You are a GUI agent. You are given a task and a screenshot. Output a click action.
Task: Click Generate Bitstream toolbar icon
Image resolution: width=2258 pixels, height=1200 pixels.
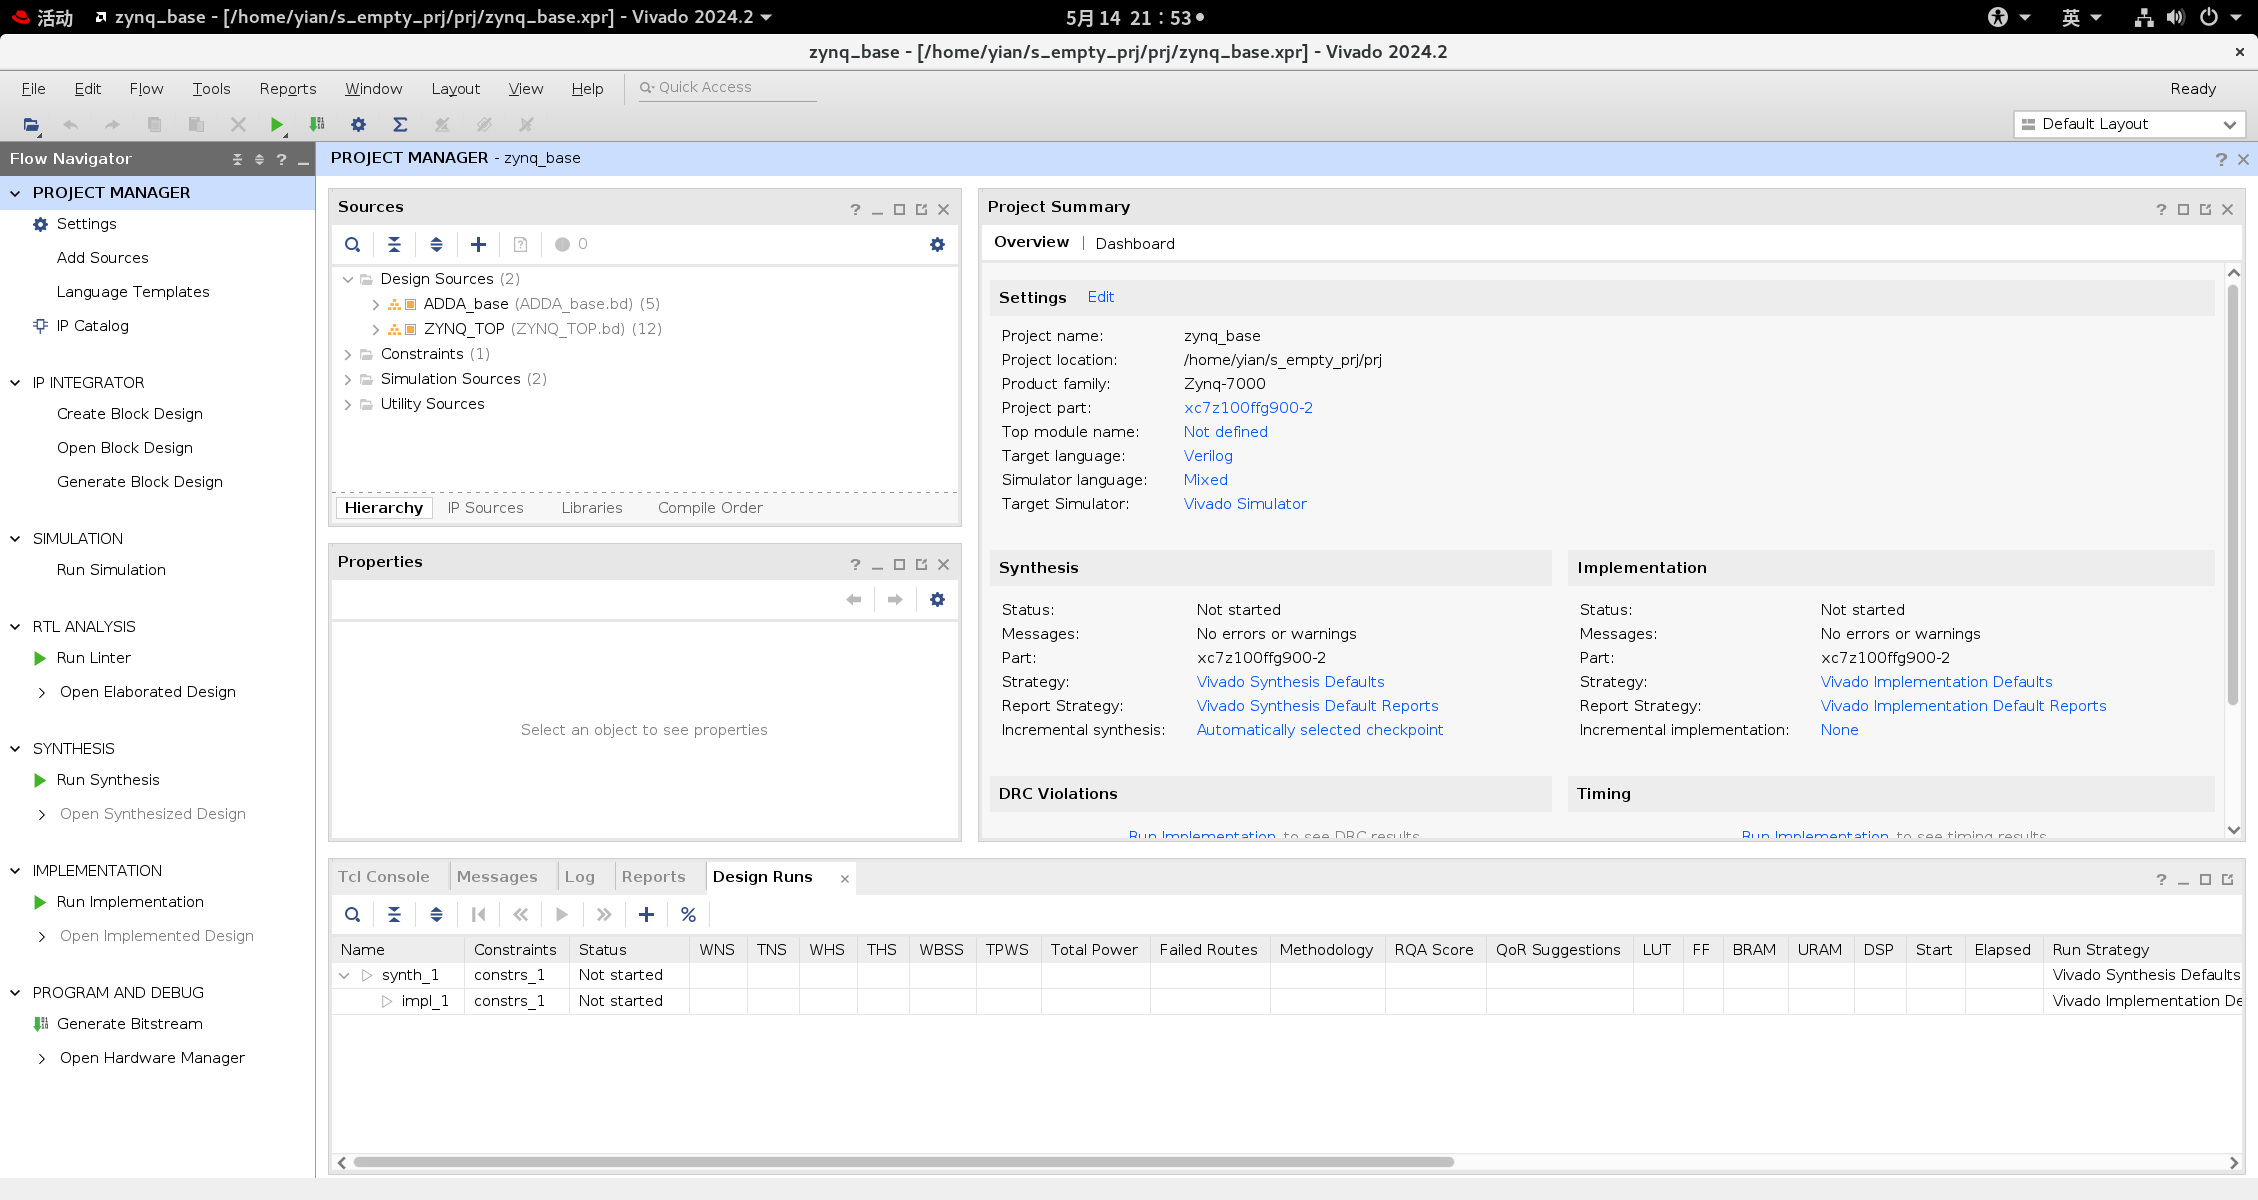[317, 125]
